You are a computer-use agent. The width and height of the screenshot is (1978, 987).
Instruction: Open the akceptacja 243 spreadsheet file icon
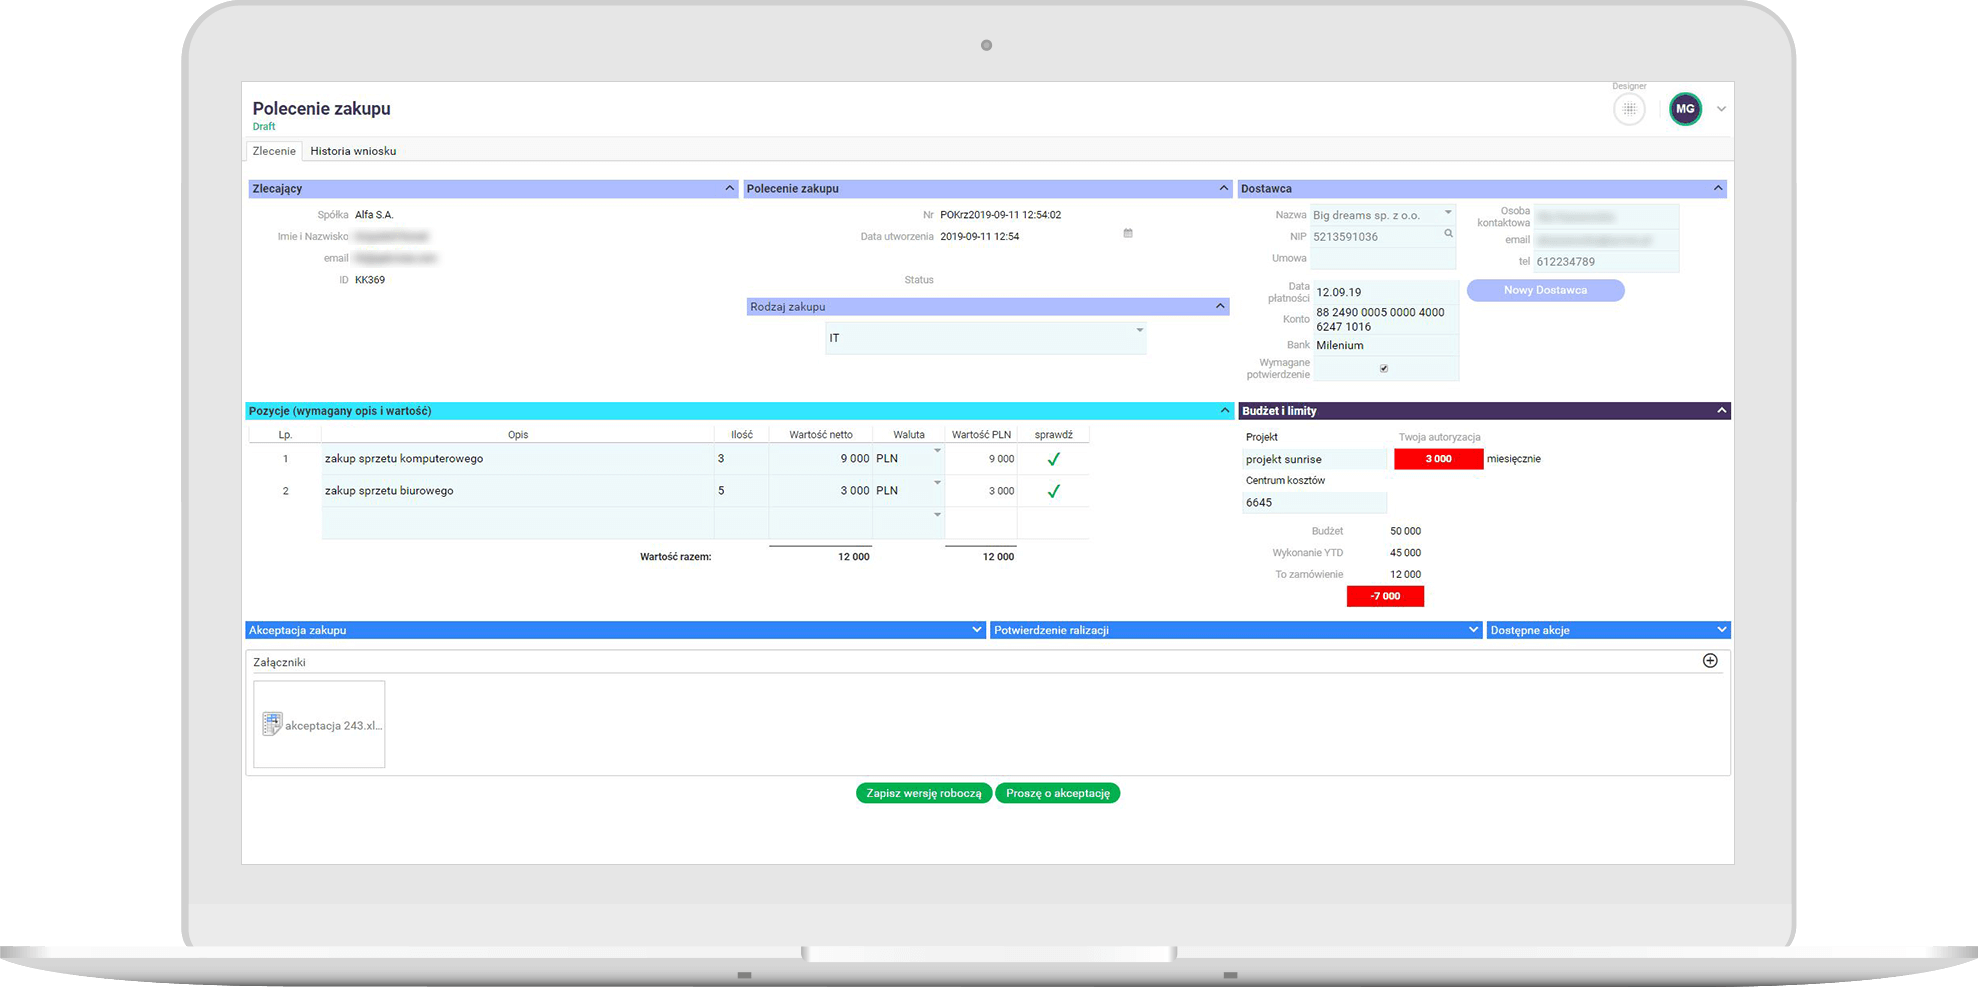pyautogui.click(x=272, y=725)
